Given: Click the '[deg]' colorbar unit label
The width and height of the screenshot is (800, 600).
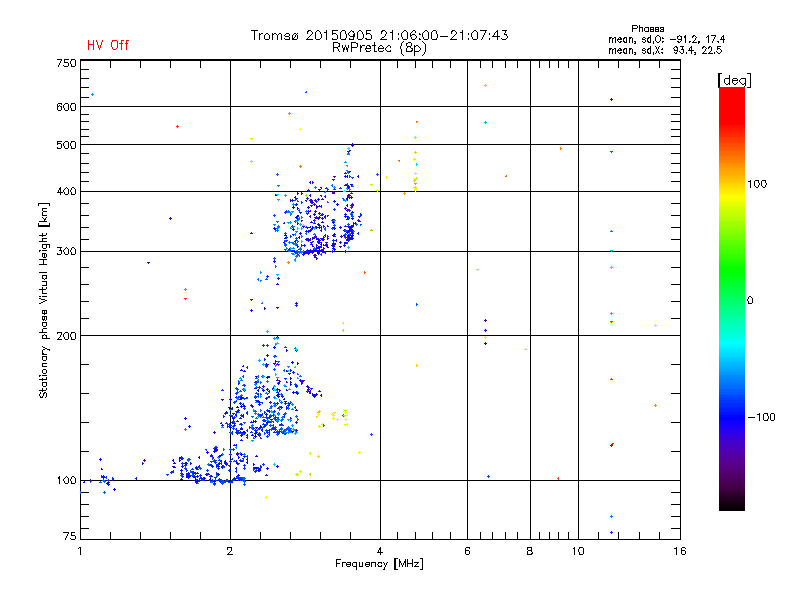Looking at the screenshot, I should 734,80.
